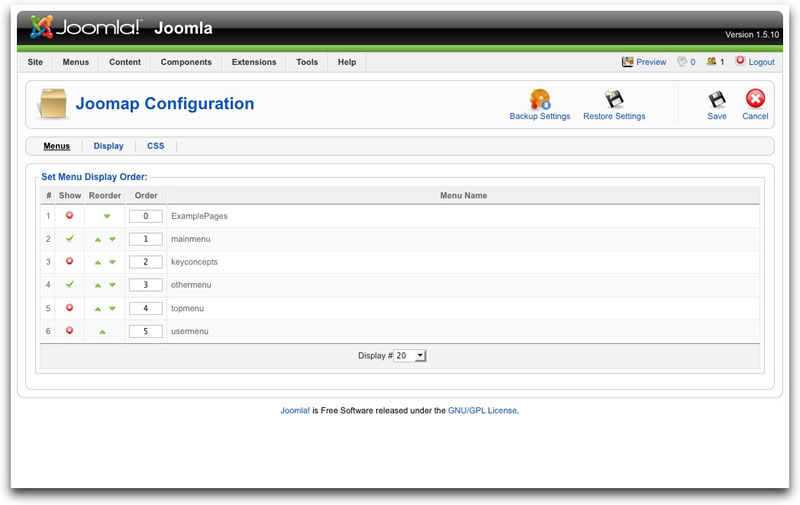Click the Backup Settings icon
The width and height of the screenshot is (800, 505).
coord(539,99)
